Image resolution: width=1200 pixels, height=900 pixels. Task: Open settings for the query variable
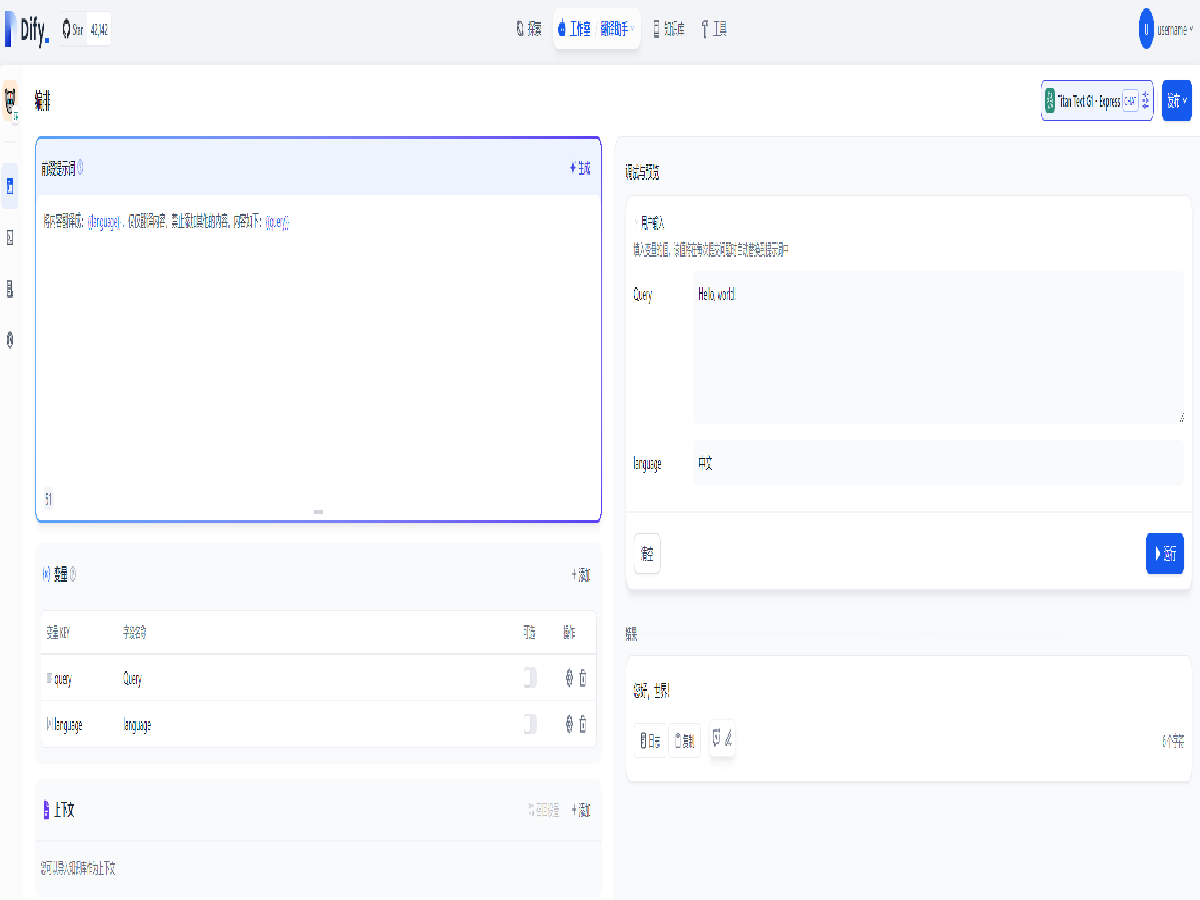coord(569,678)
